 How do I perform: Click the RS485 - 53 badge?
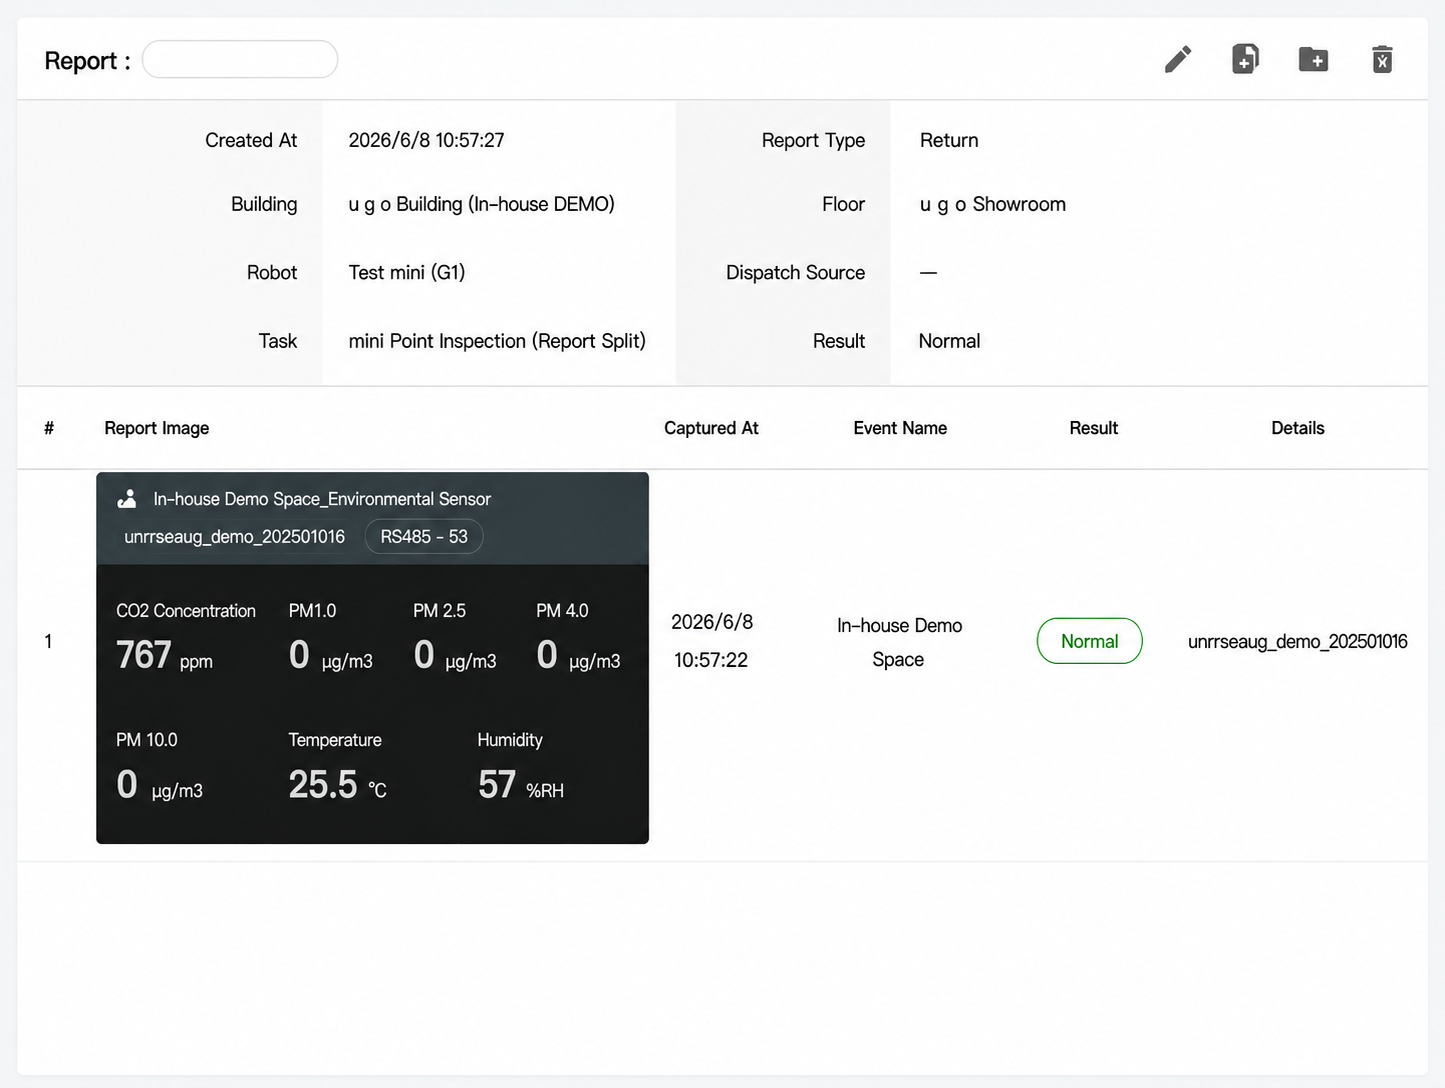point(424,537)
